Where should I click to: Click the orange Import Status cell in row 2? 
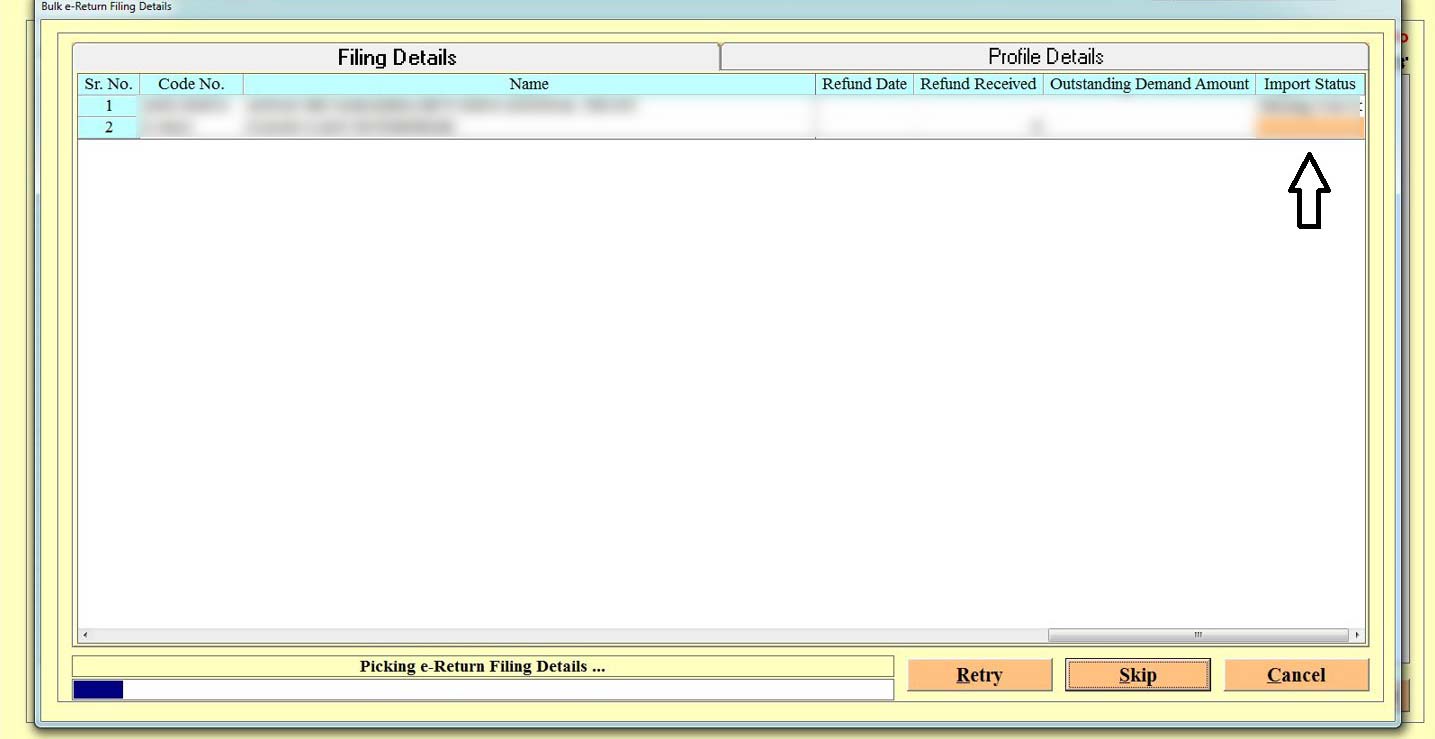(x=1310, y=127)
